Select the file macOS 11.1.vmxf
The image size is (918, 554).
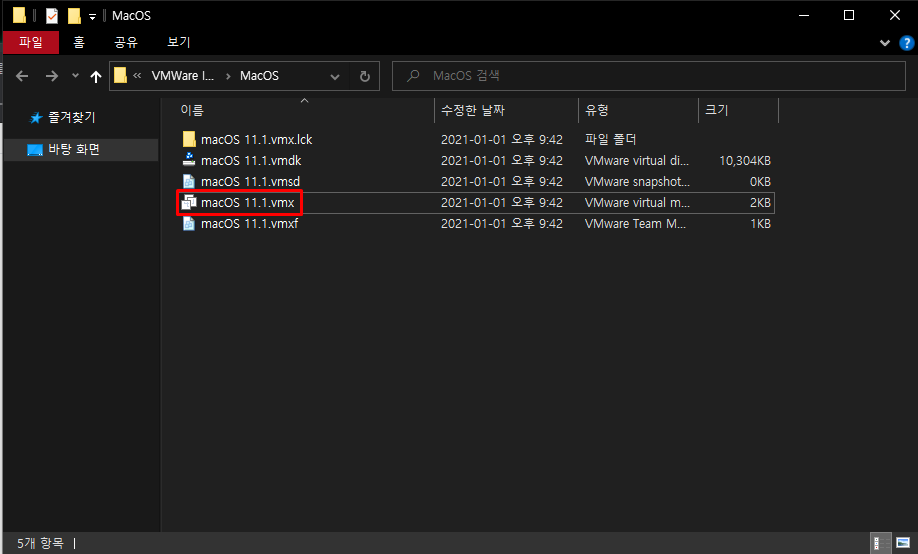coord(249,224)
